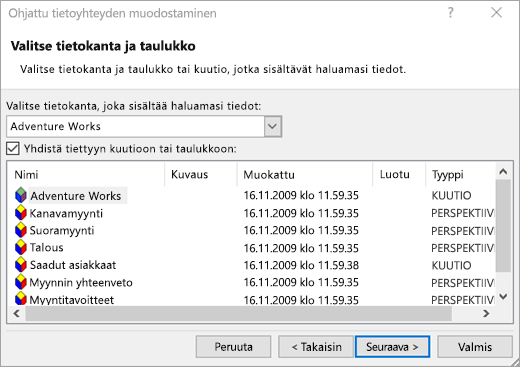Open the dialog help question mark

[x=450, y=13]
